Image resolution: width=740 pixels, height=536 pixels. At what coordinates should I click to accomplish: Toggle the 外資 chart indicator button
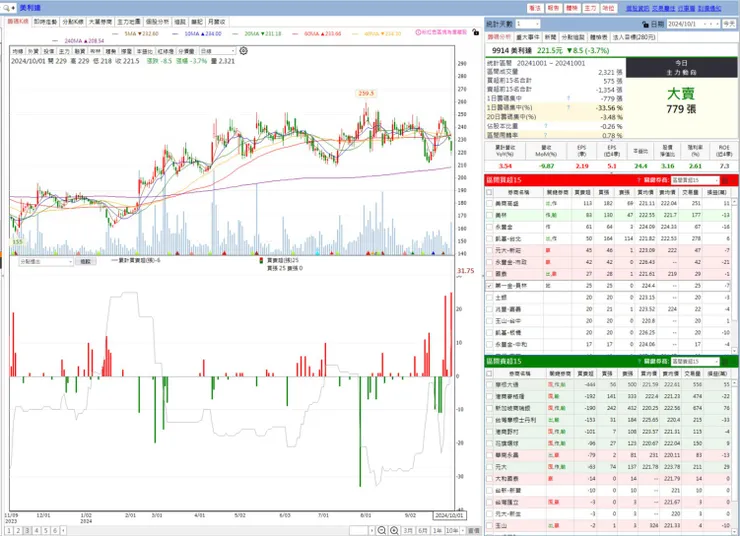pyautogui.click(x=33, y=51)
